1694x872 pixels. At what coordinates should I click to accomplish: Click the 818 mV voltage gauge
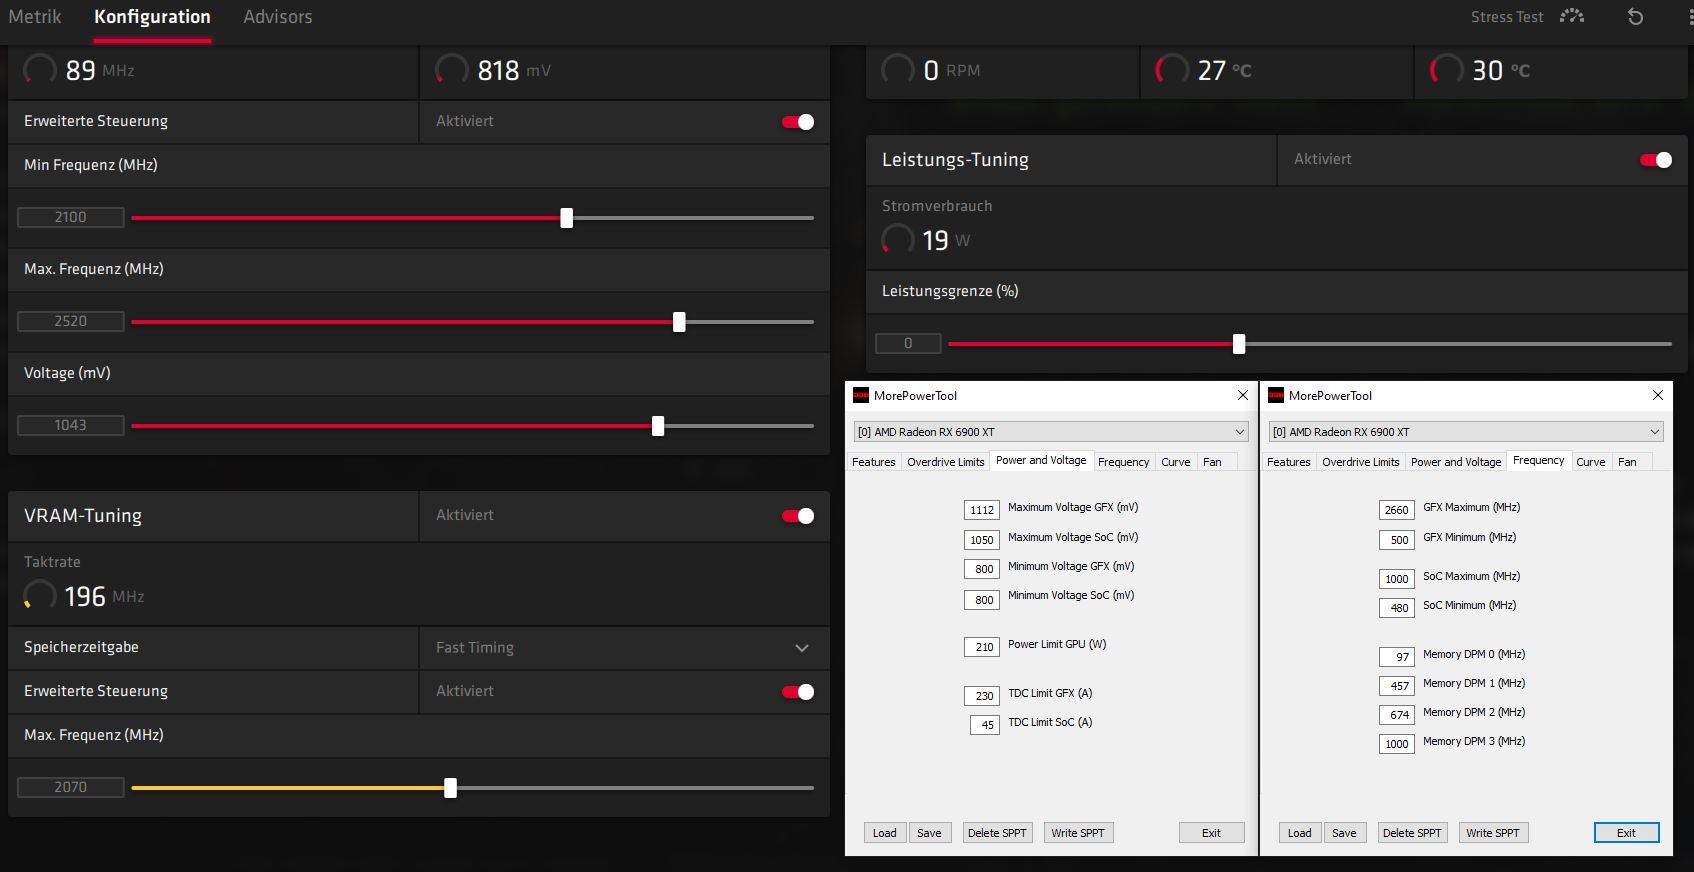click(x=452, y=70)
